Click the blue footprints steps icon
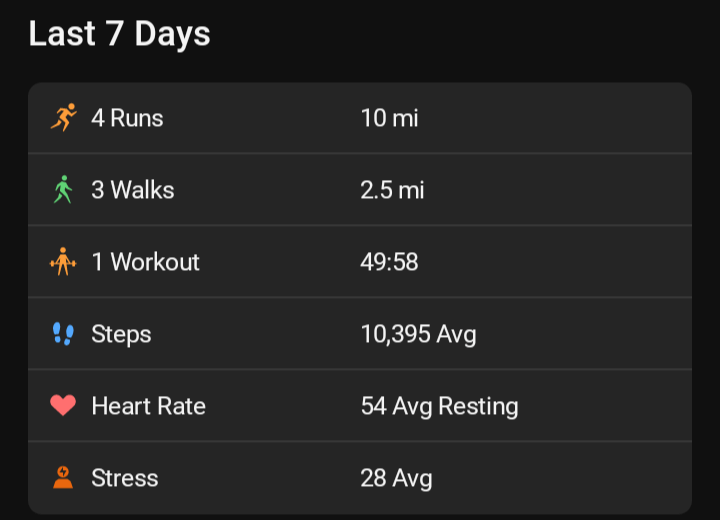720x520 pixels. (x=63, y=334)
